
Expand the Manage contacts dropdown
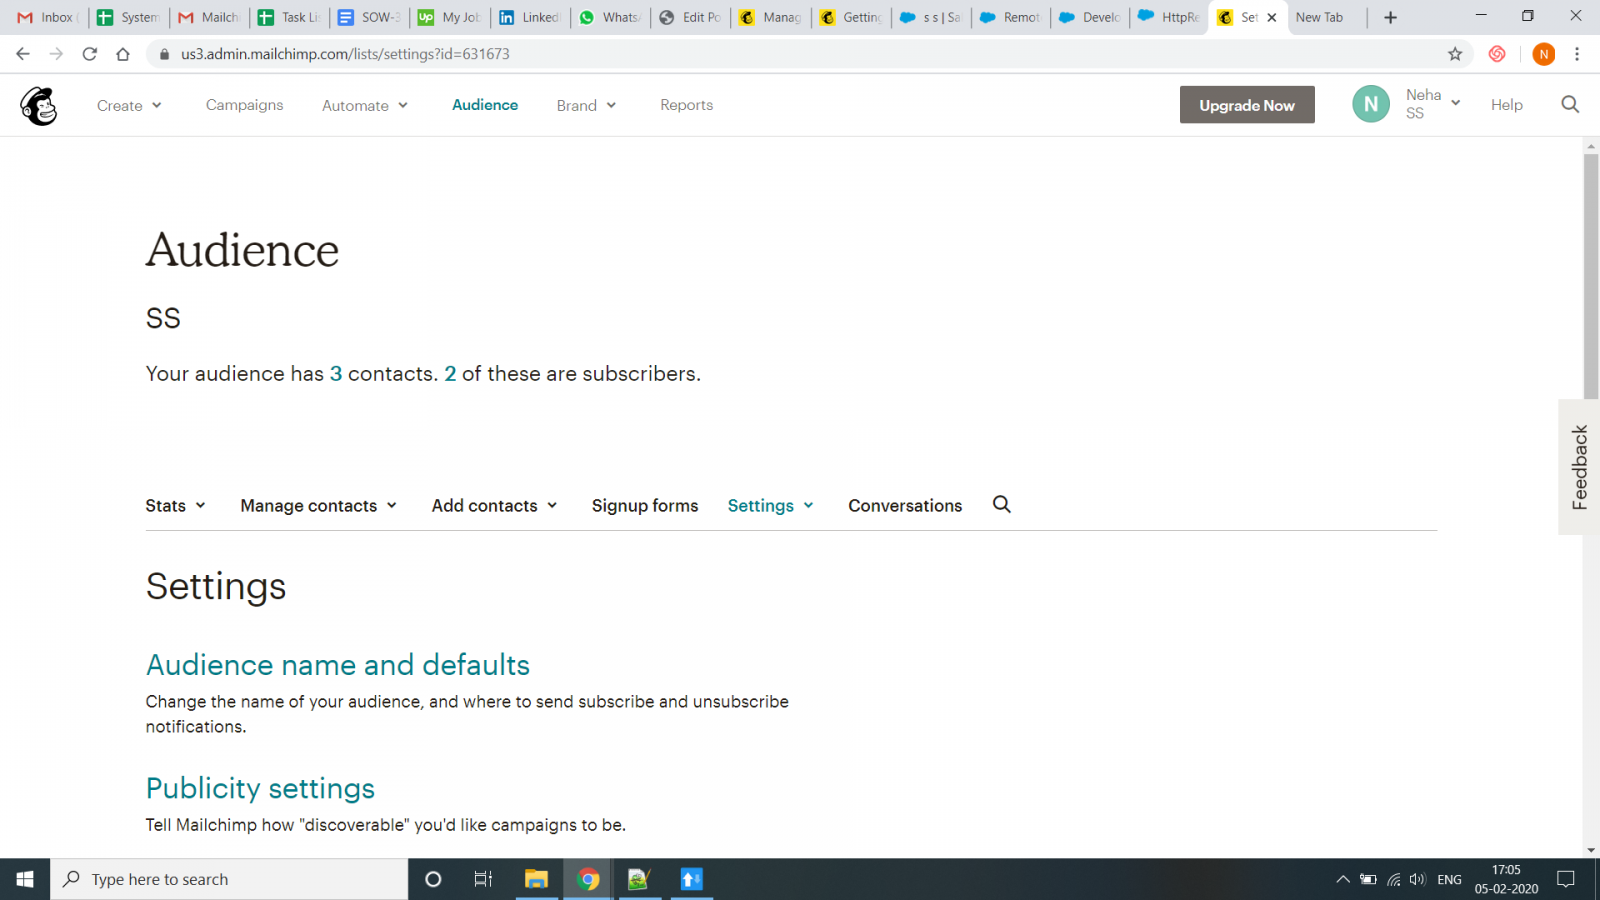[x=317, y=505]
